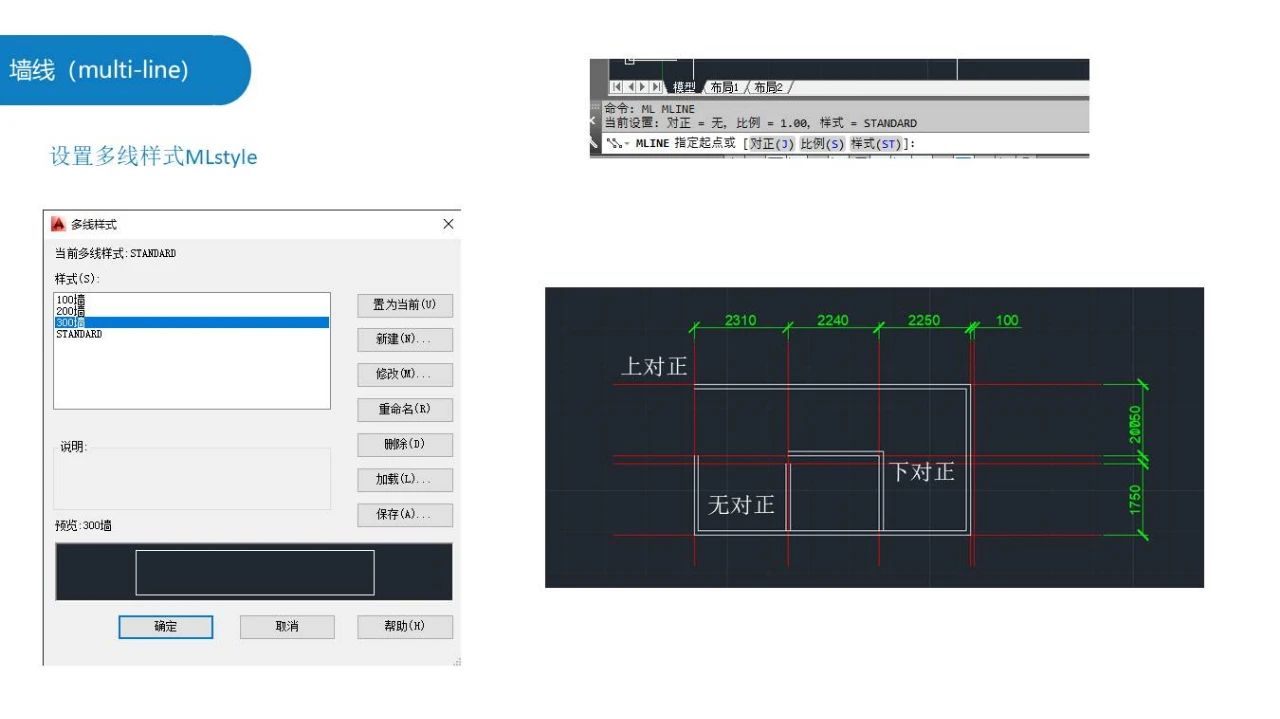Click the 删除(D) button
Image resolution: width=1280 pixels, height=719 pixels.
coord(405,445)
